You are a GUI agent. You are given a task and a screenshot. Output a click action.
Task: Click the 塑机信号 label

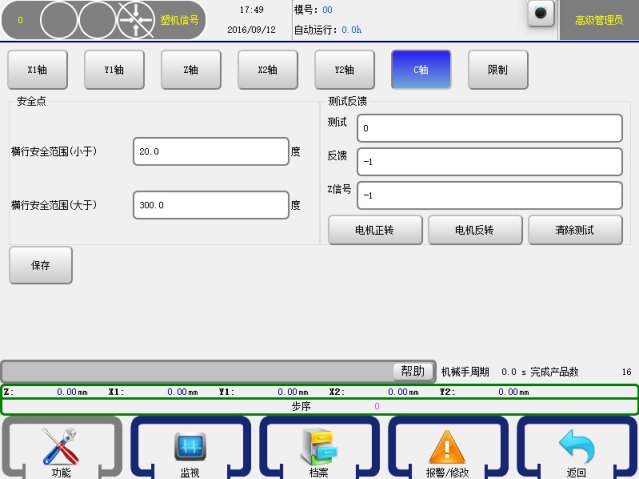[179, 20]
